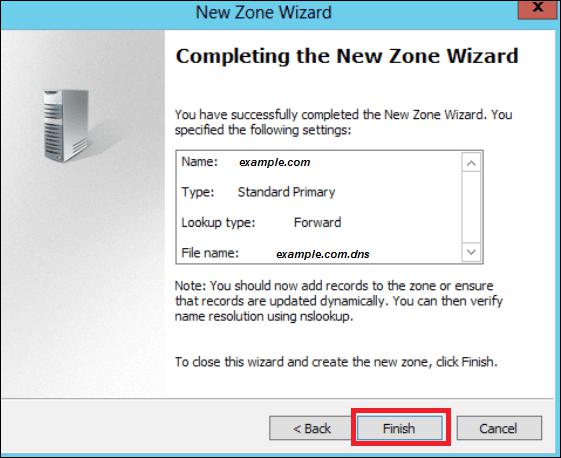This screenshot has width=561, height=458.
Task: Select the Name label in settings list
Action: (200, 162)
